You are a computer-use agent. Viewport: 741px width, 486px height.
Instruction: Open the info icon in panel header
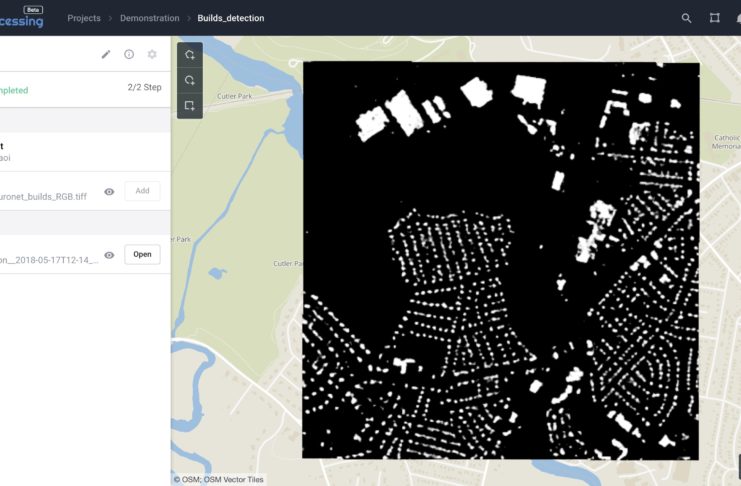click(x=129, y=54)
